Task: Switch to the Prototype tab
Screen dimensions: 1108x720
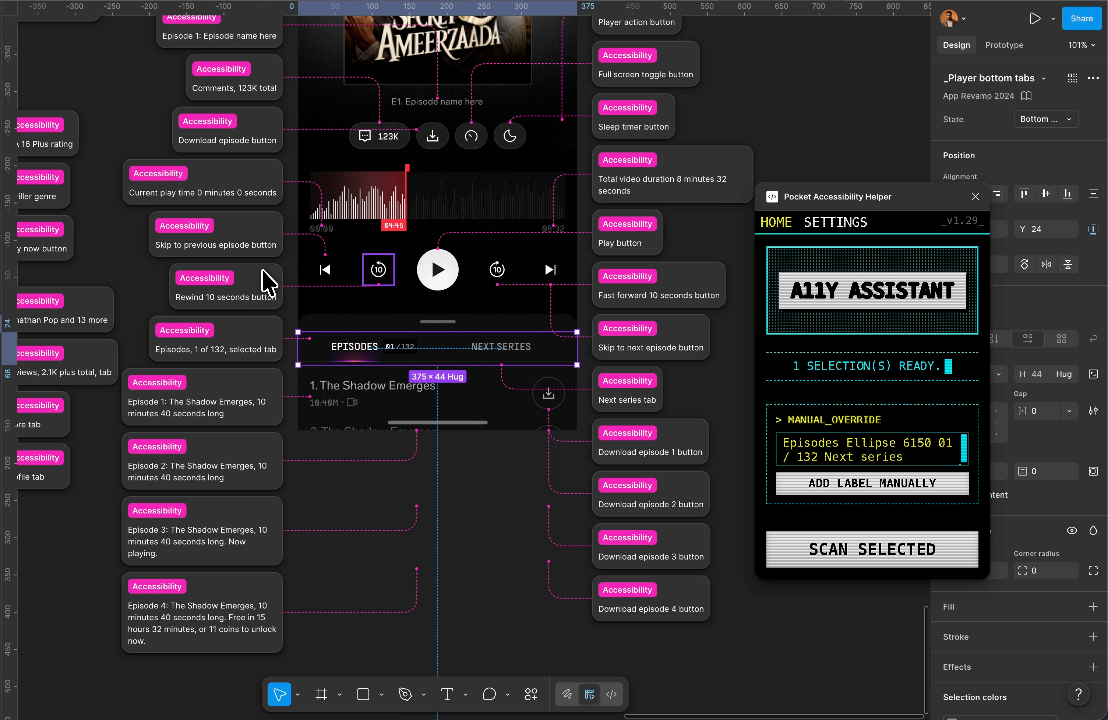Action: [x=1003, y=45]
